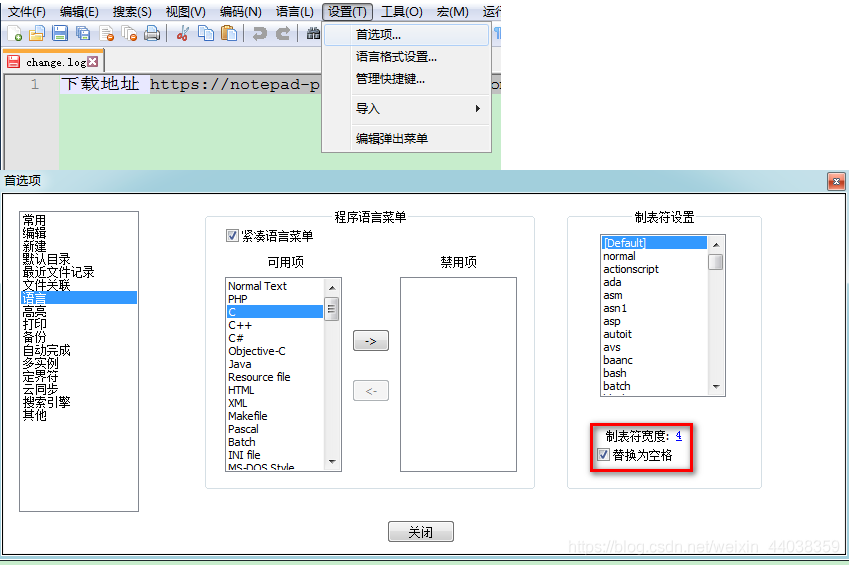Click the Save All stacked disks icon
The image size is (849, 565).
(83, 34)
